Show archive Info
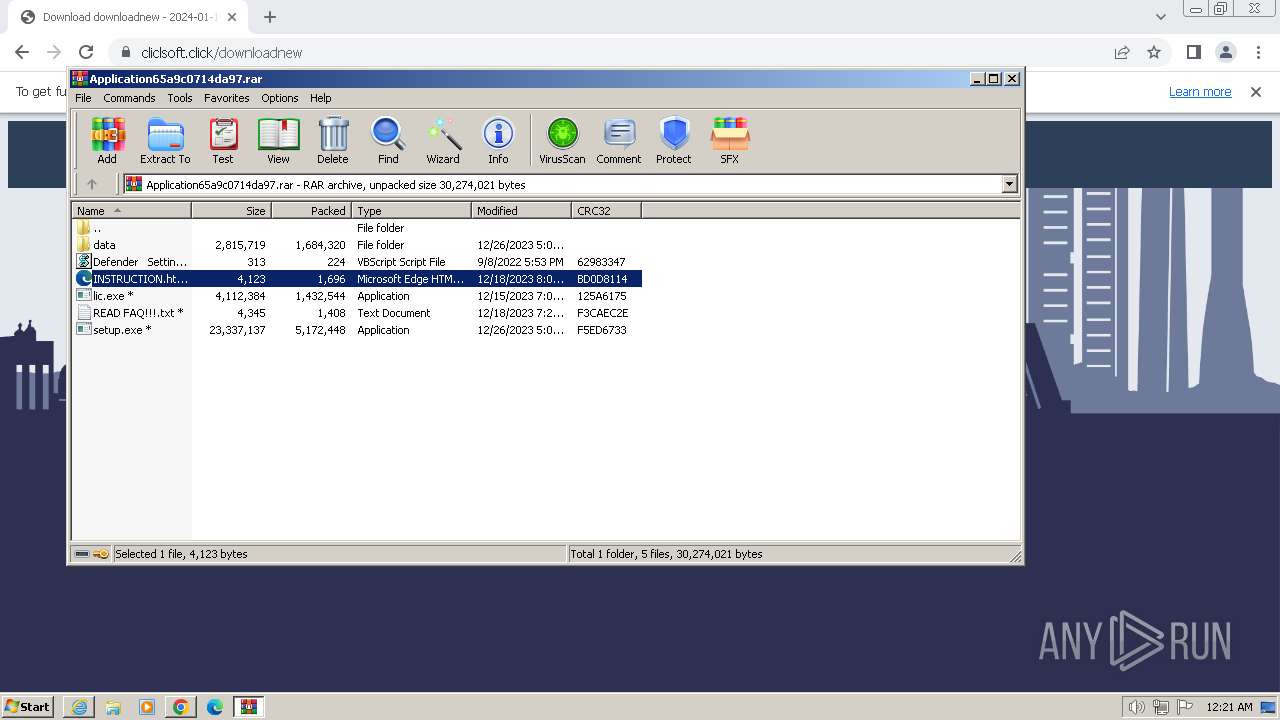The image size is (1280, 720). (498, 140)
